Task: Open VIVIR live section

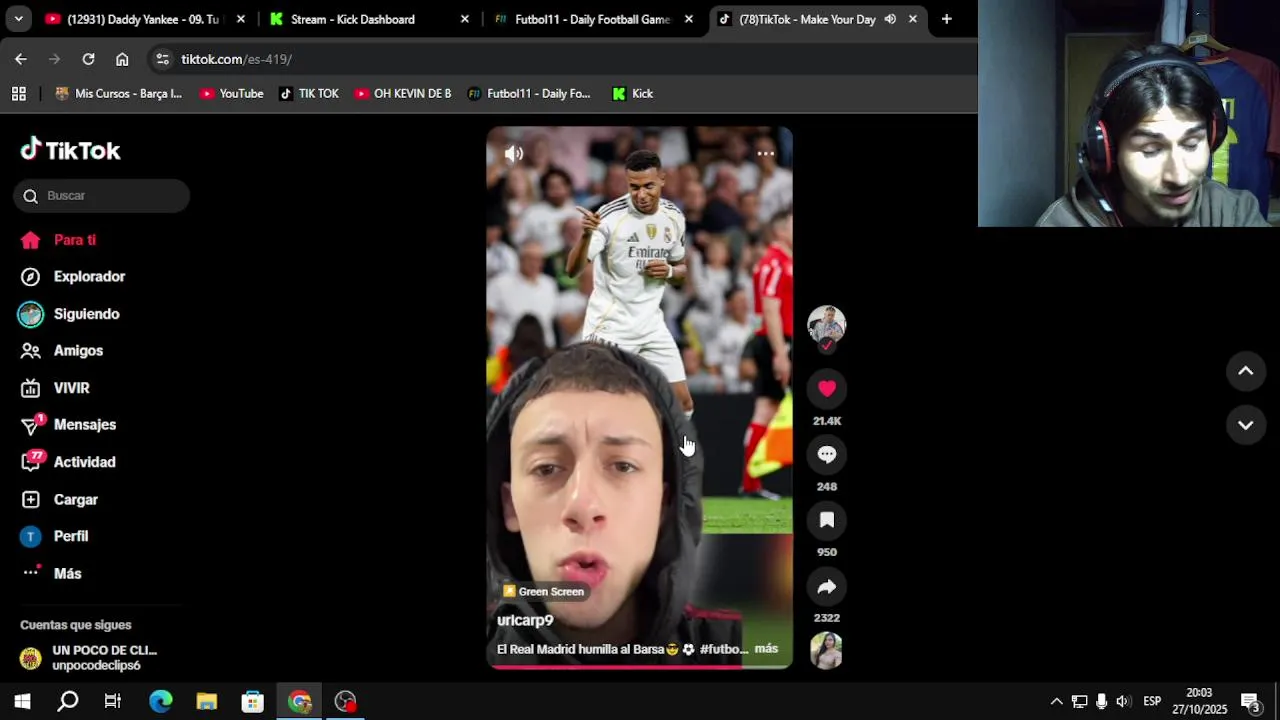Action: tap(55, 388)
